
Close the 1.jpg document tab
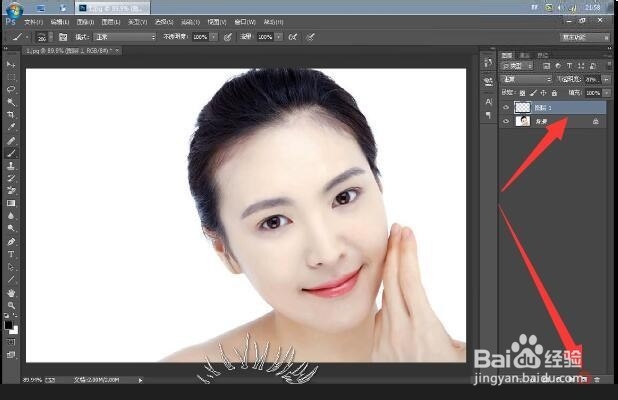tap(117, 50)
